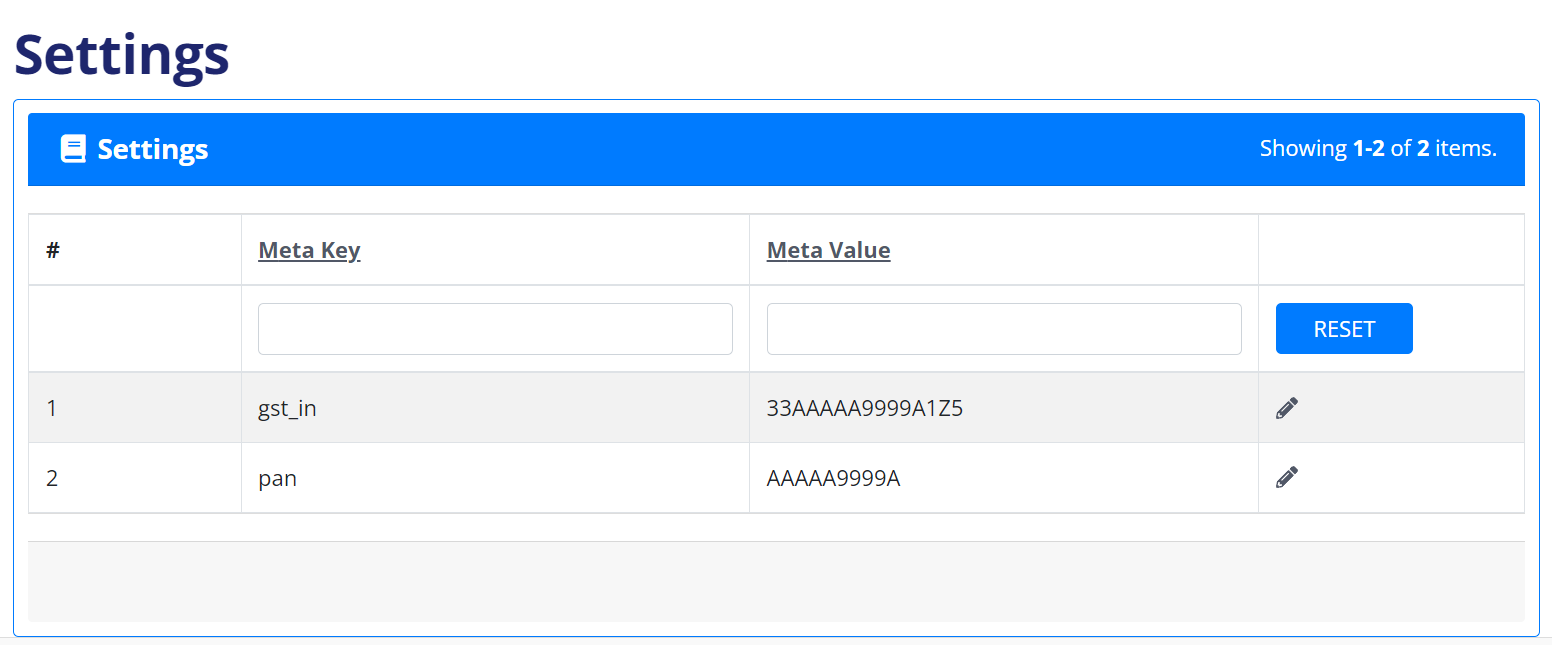Click the 'Showing 1-2 of 2 items' summary
The width and height of the screenshot is (1552, 645).
1377,149
